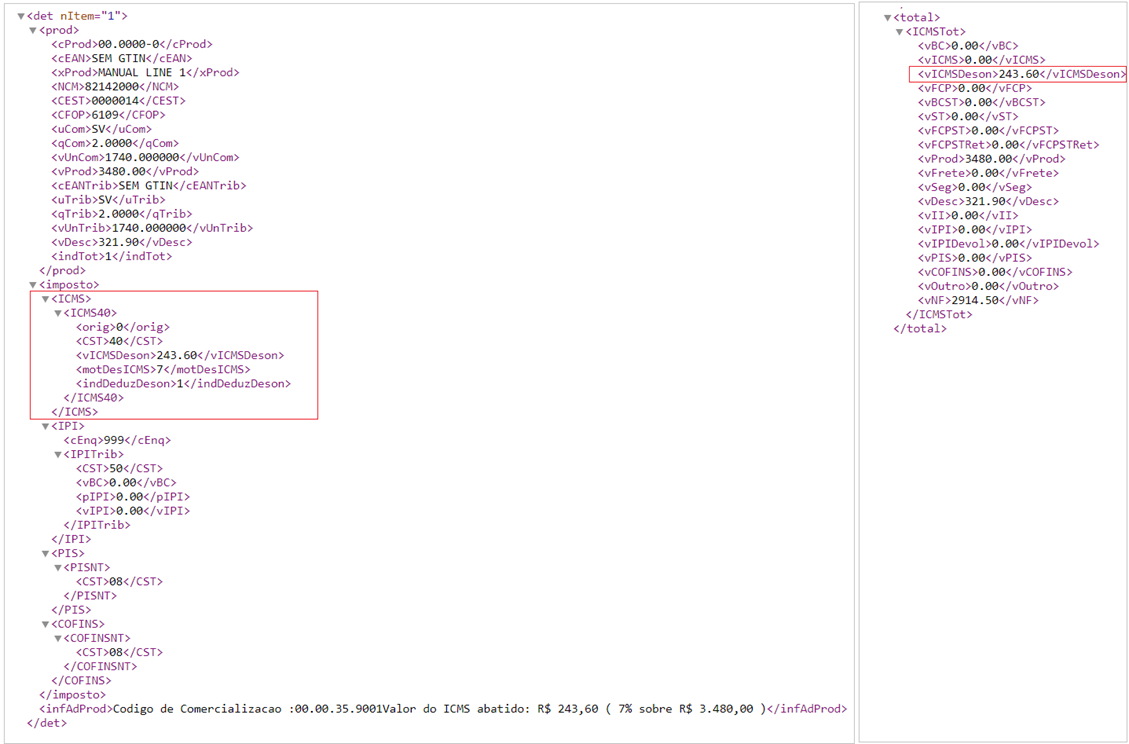Collapse the det nItem="1" node
The image size is (1129, 744).
(x=21, y=17)
